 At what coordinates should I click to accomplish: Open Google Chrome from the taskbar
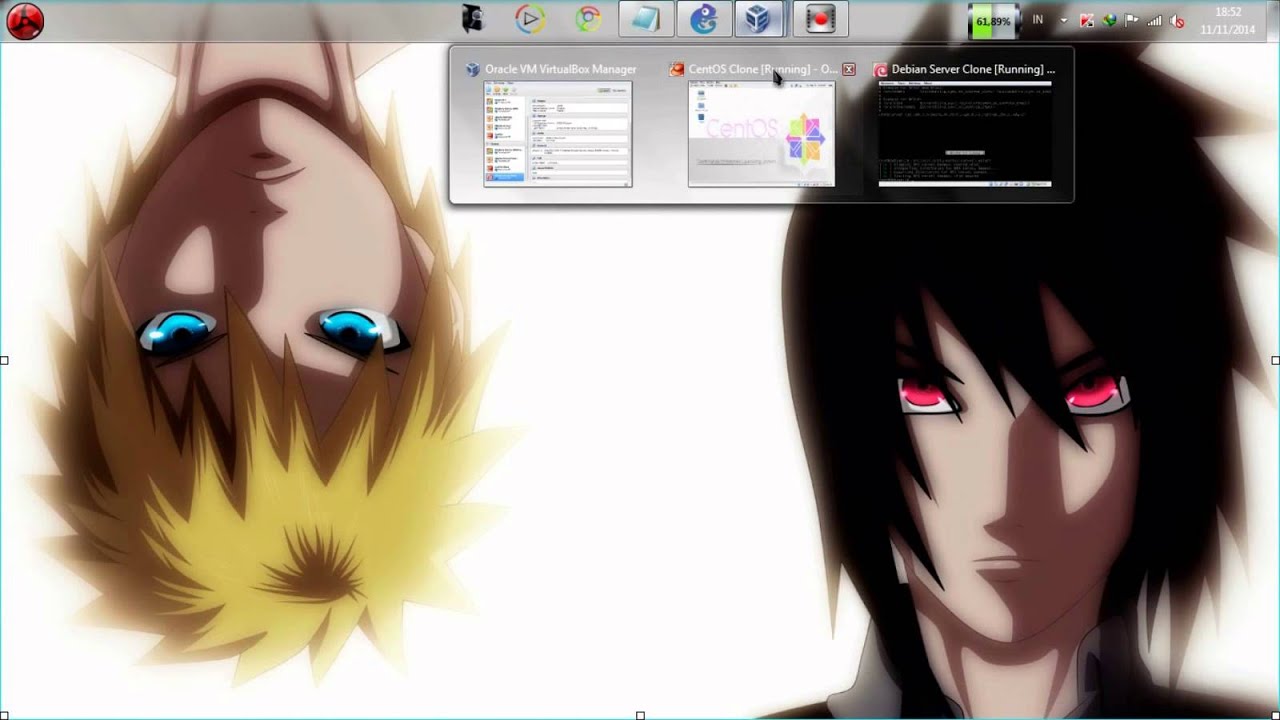click(588, 19)
